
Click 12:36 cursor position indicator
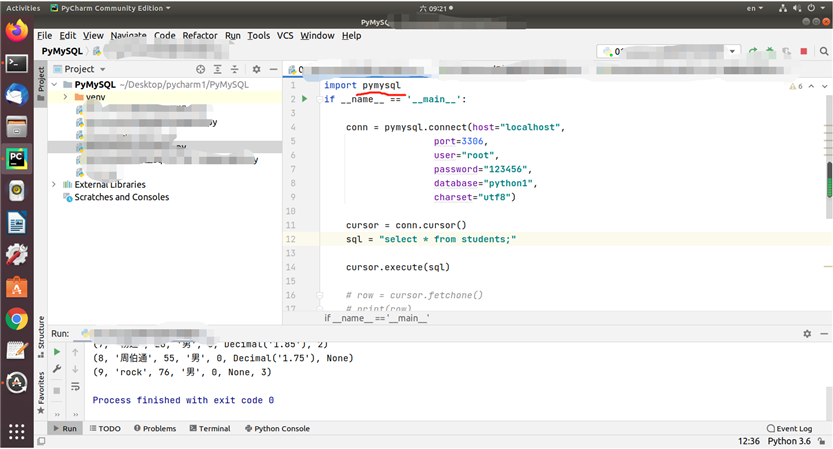tap(749, 441)
